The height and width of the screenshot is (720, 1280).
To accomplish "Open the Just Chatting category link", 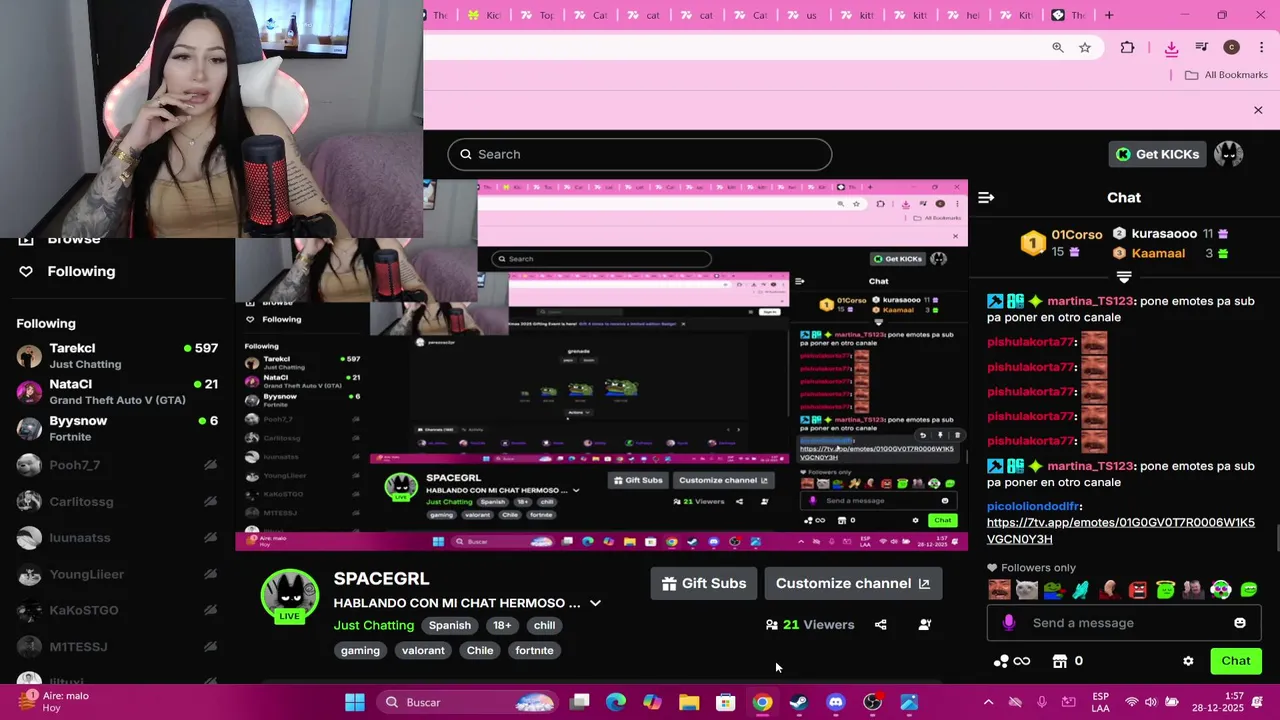I will tap(374, 625).
